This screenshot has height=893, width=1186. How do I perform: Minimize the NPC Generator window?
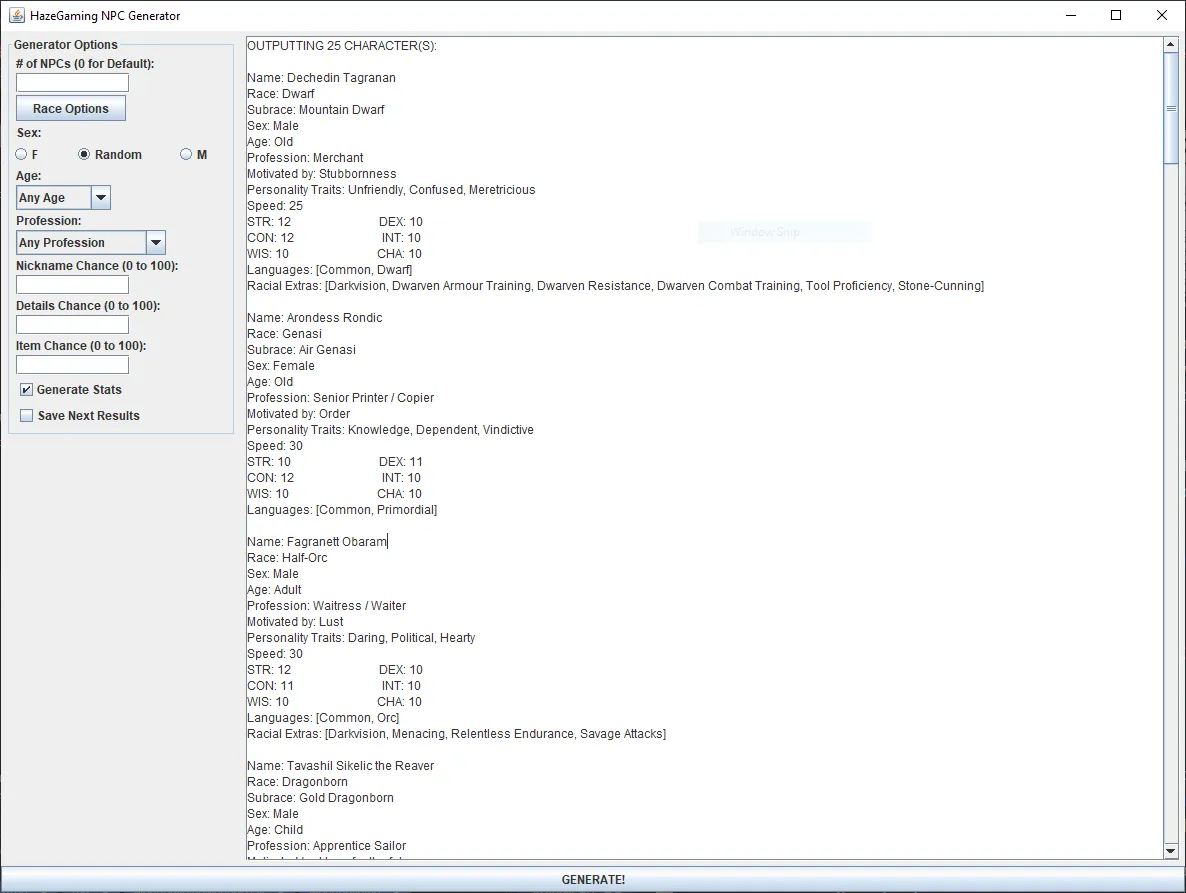pos(1070,15)
